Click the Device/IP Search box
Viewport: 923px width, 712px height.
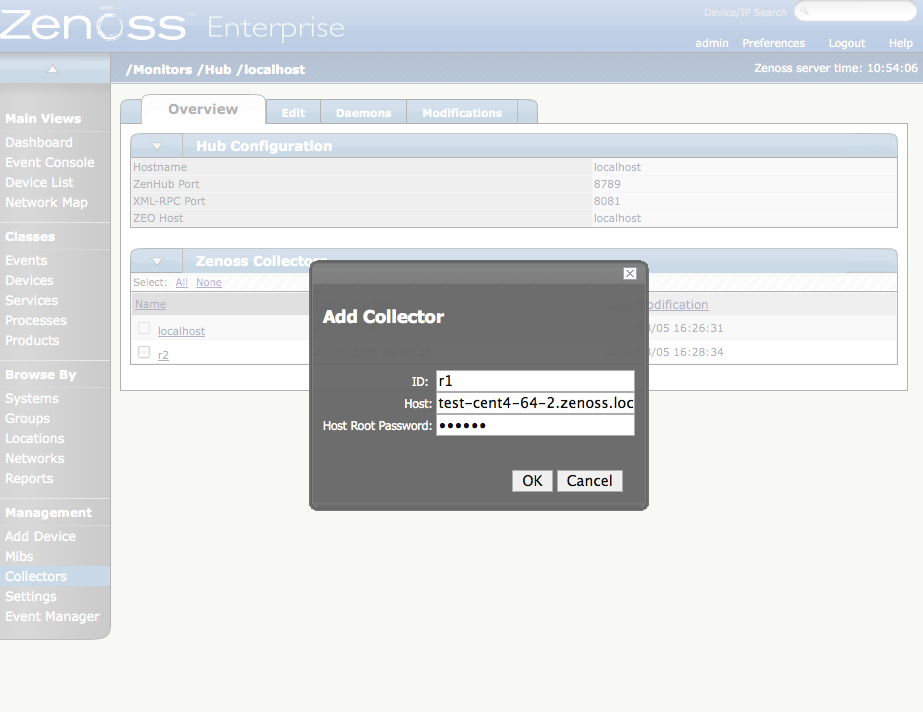[x=855, y=11]
